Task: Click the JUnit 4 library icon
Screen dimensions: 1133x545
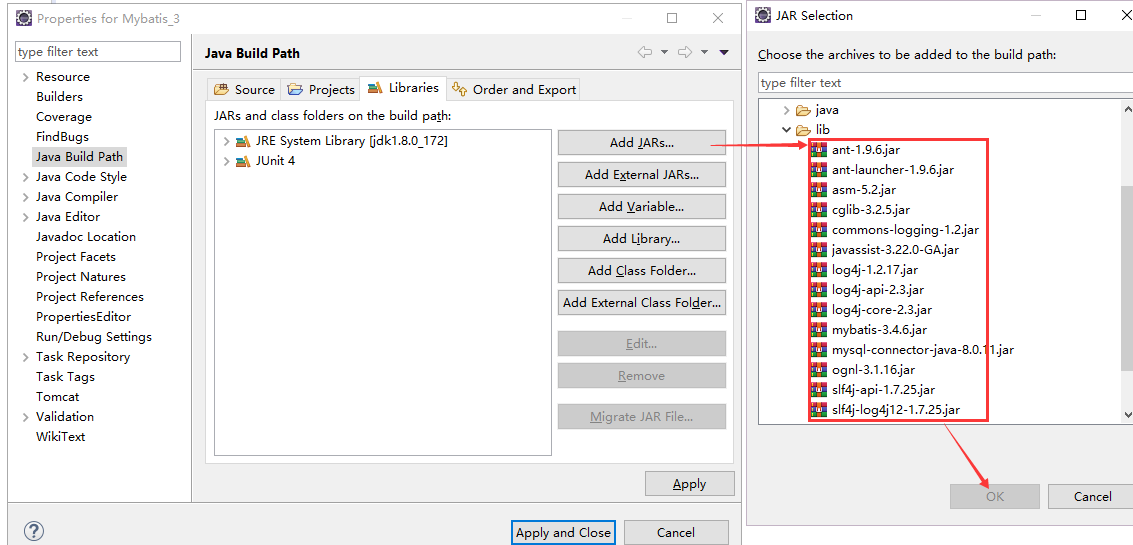Action: (243, 161)
